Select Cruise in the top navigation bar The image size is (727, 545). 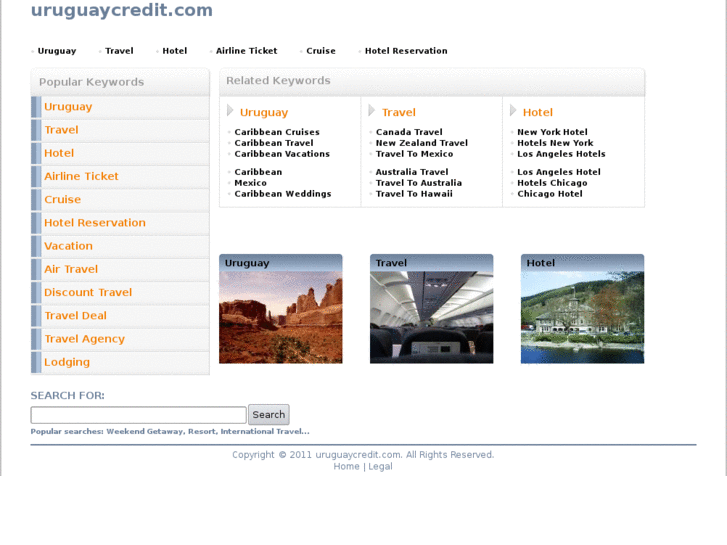tap(321, 51)
